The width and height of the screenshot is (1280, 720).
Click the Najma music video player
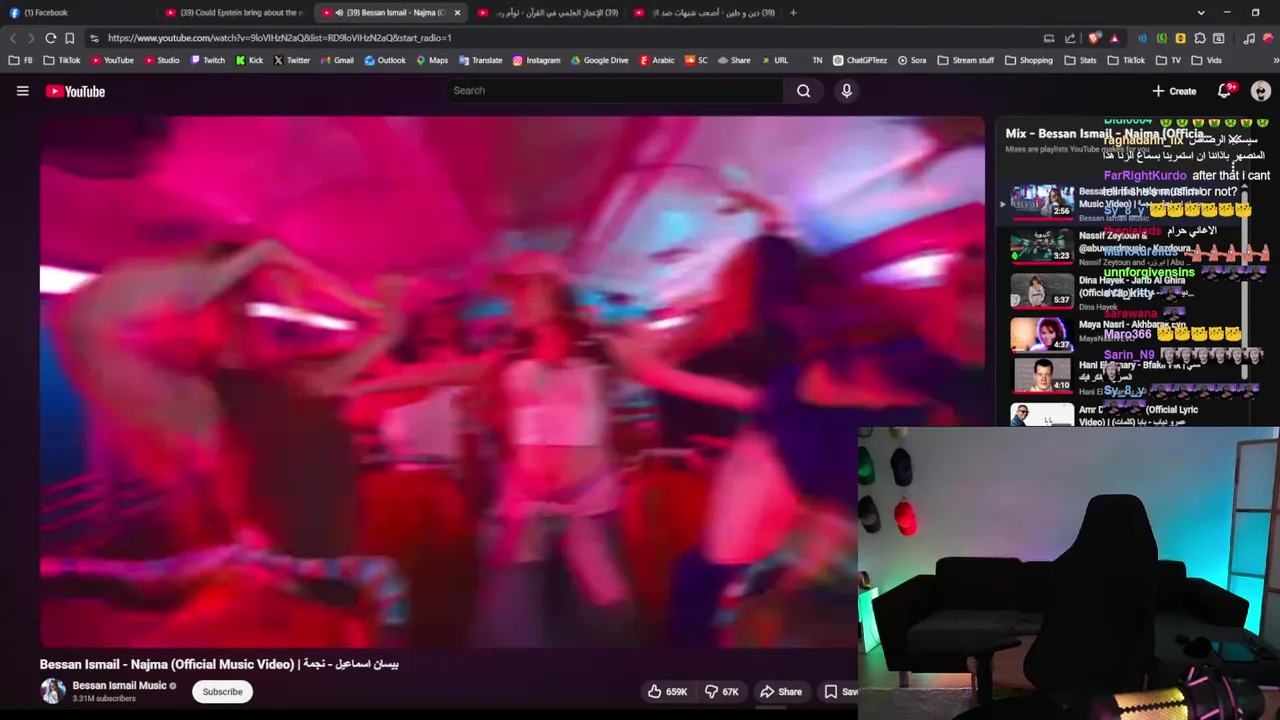coord(512,382)
